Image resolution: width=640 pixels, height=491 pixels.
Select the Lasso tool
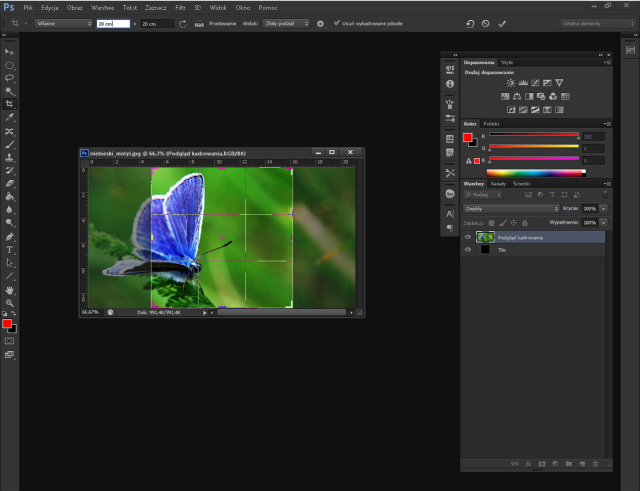pyautogui.click(x=9, y=78)
